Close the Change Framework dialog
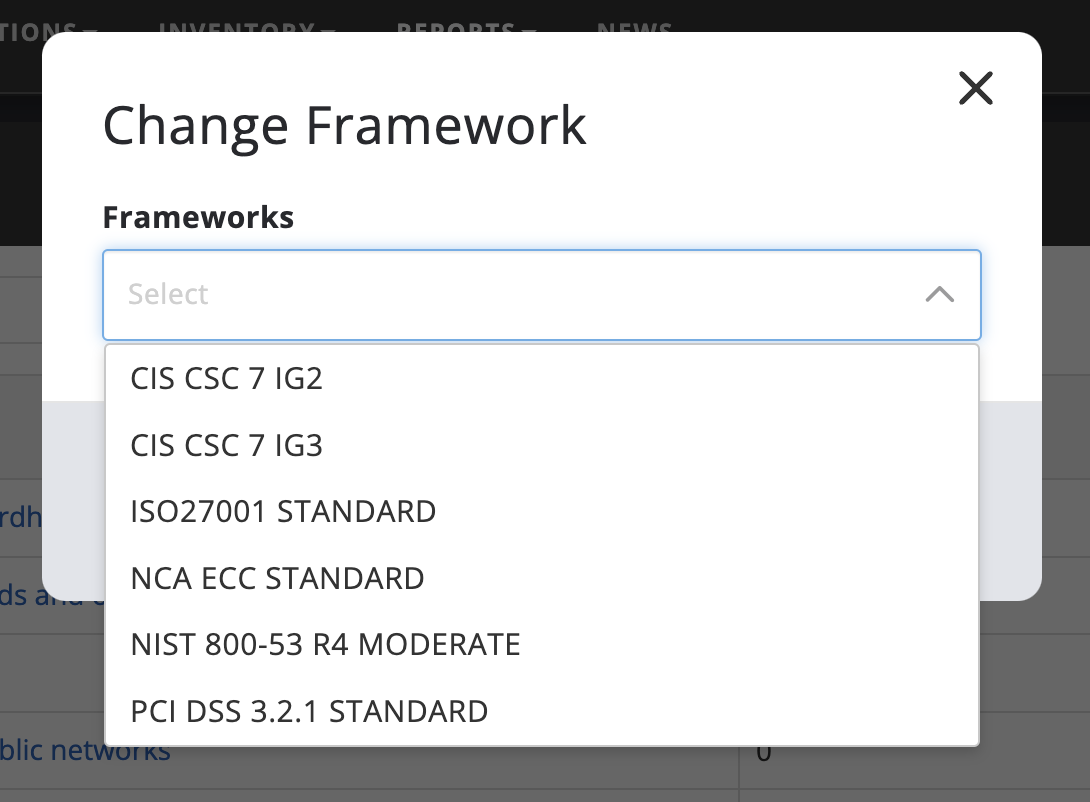 tap(975, 88)
